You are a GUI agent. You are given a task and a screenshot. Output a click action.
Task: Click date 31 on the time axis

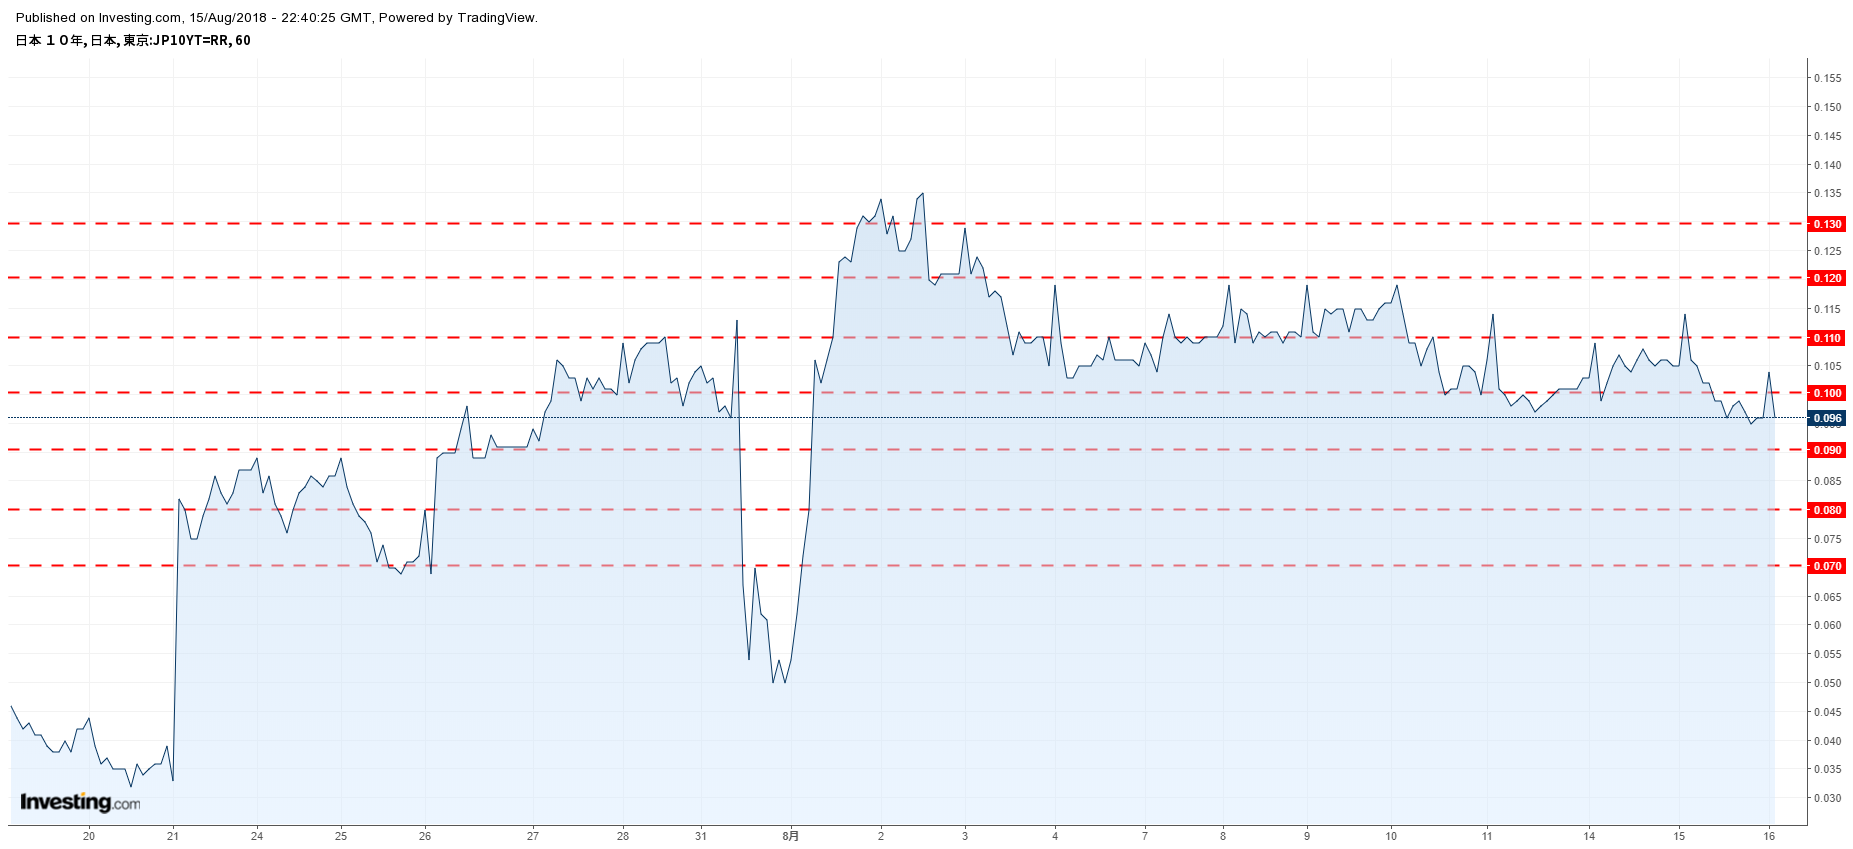[x=701, y=836]
